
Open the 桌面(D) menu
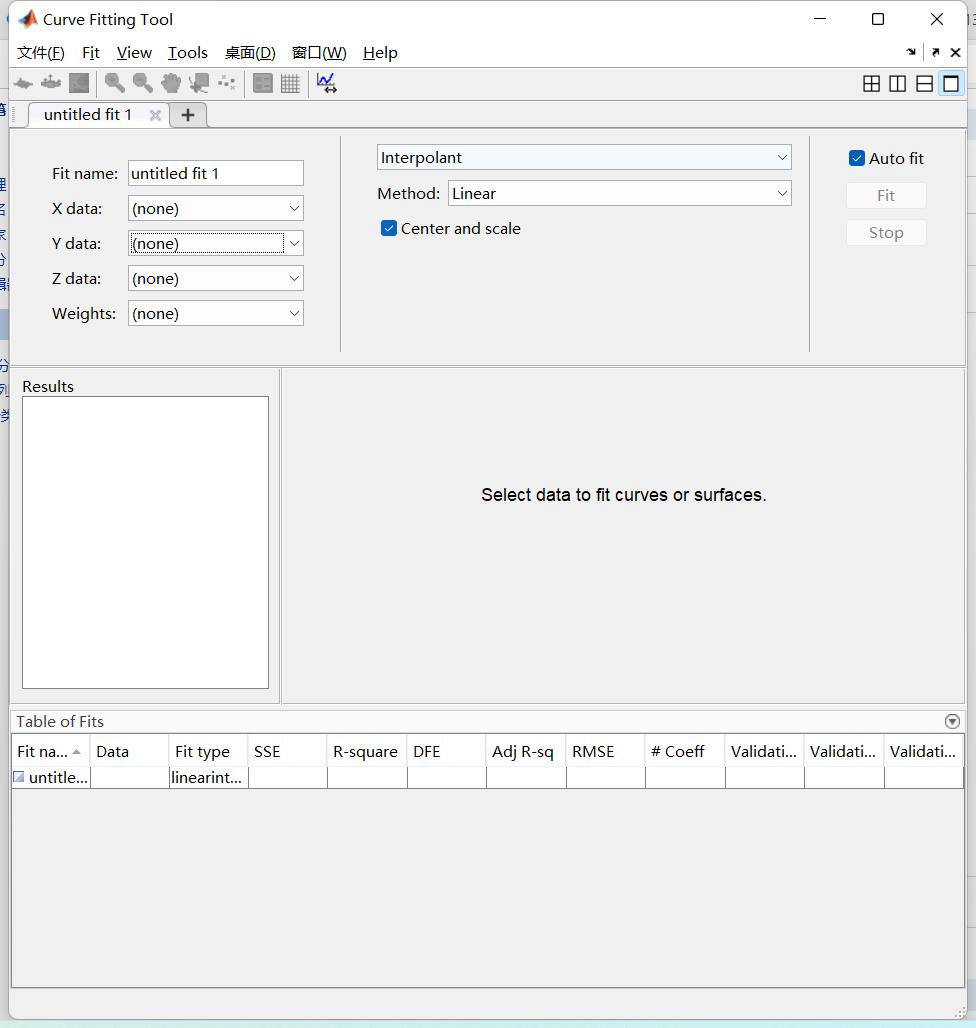250,52
